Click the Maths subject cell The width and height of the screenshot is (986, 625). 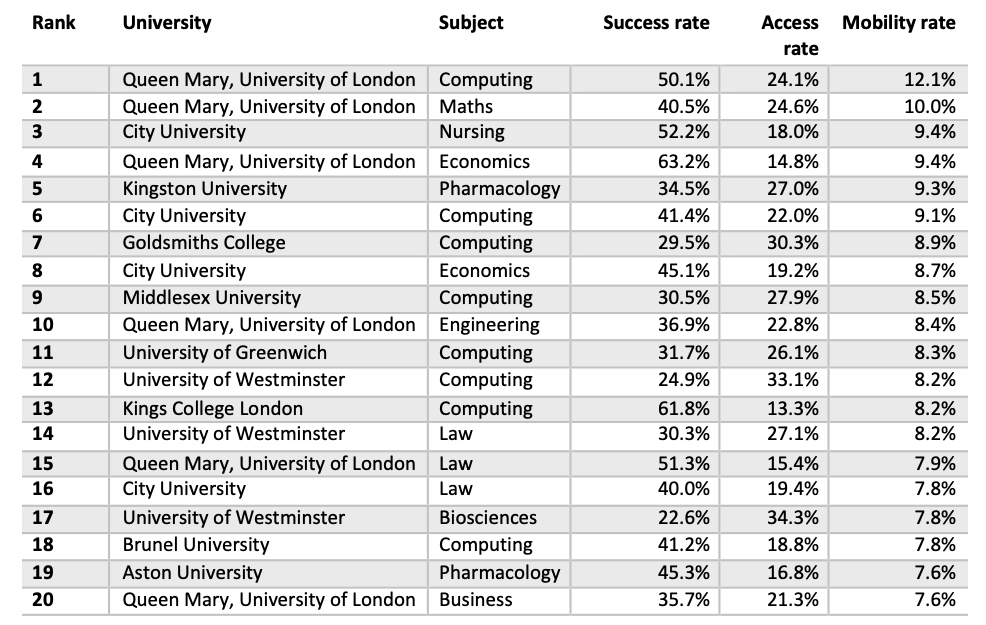tap(466, 106)
